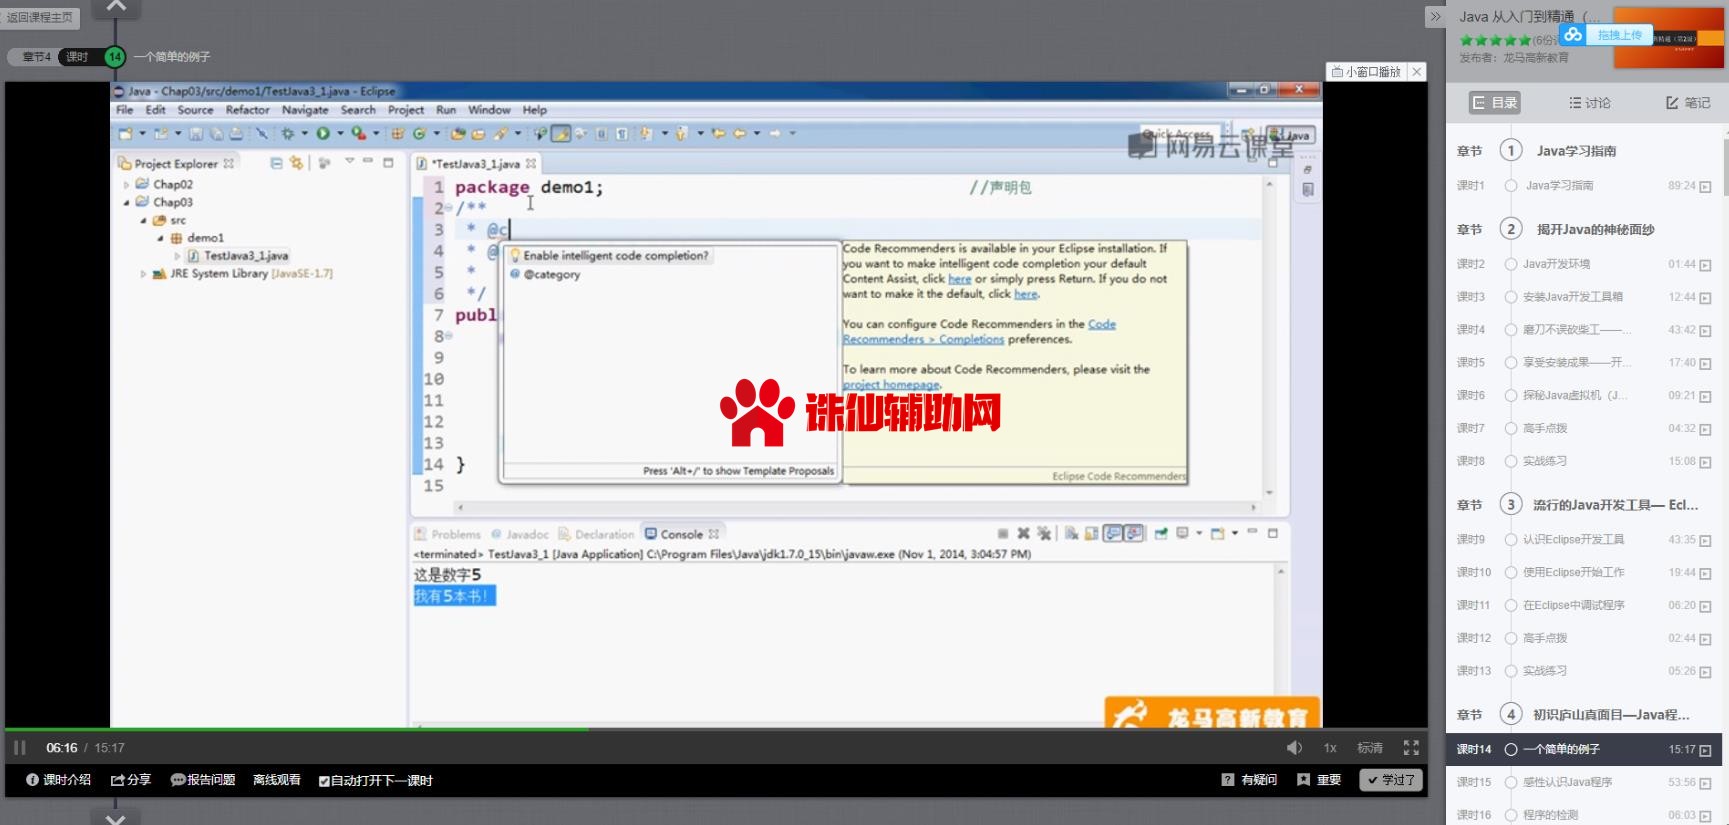Open the Navigate menu in Eclipse
This screenshot has height=825, width=1729.
305,110
